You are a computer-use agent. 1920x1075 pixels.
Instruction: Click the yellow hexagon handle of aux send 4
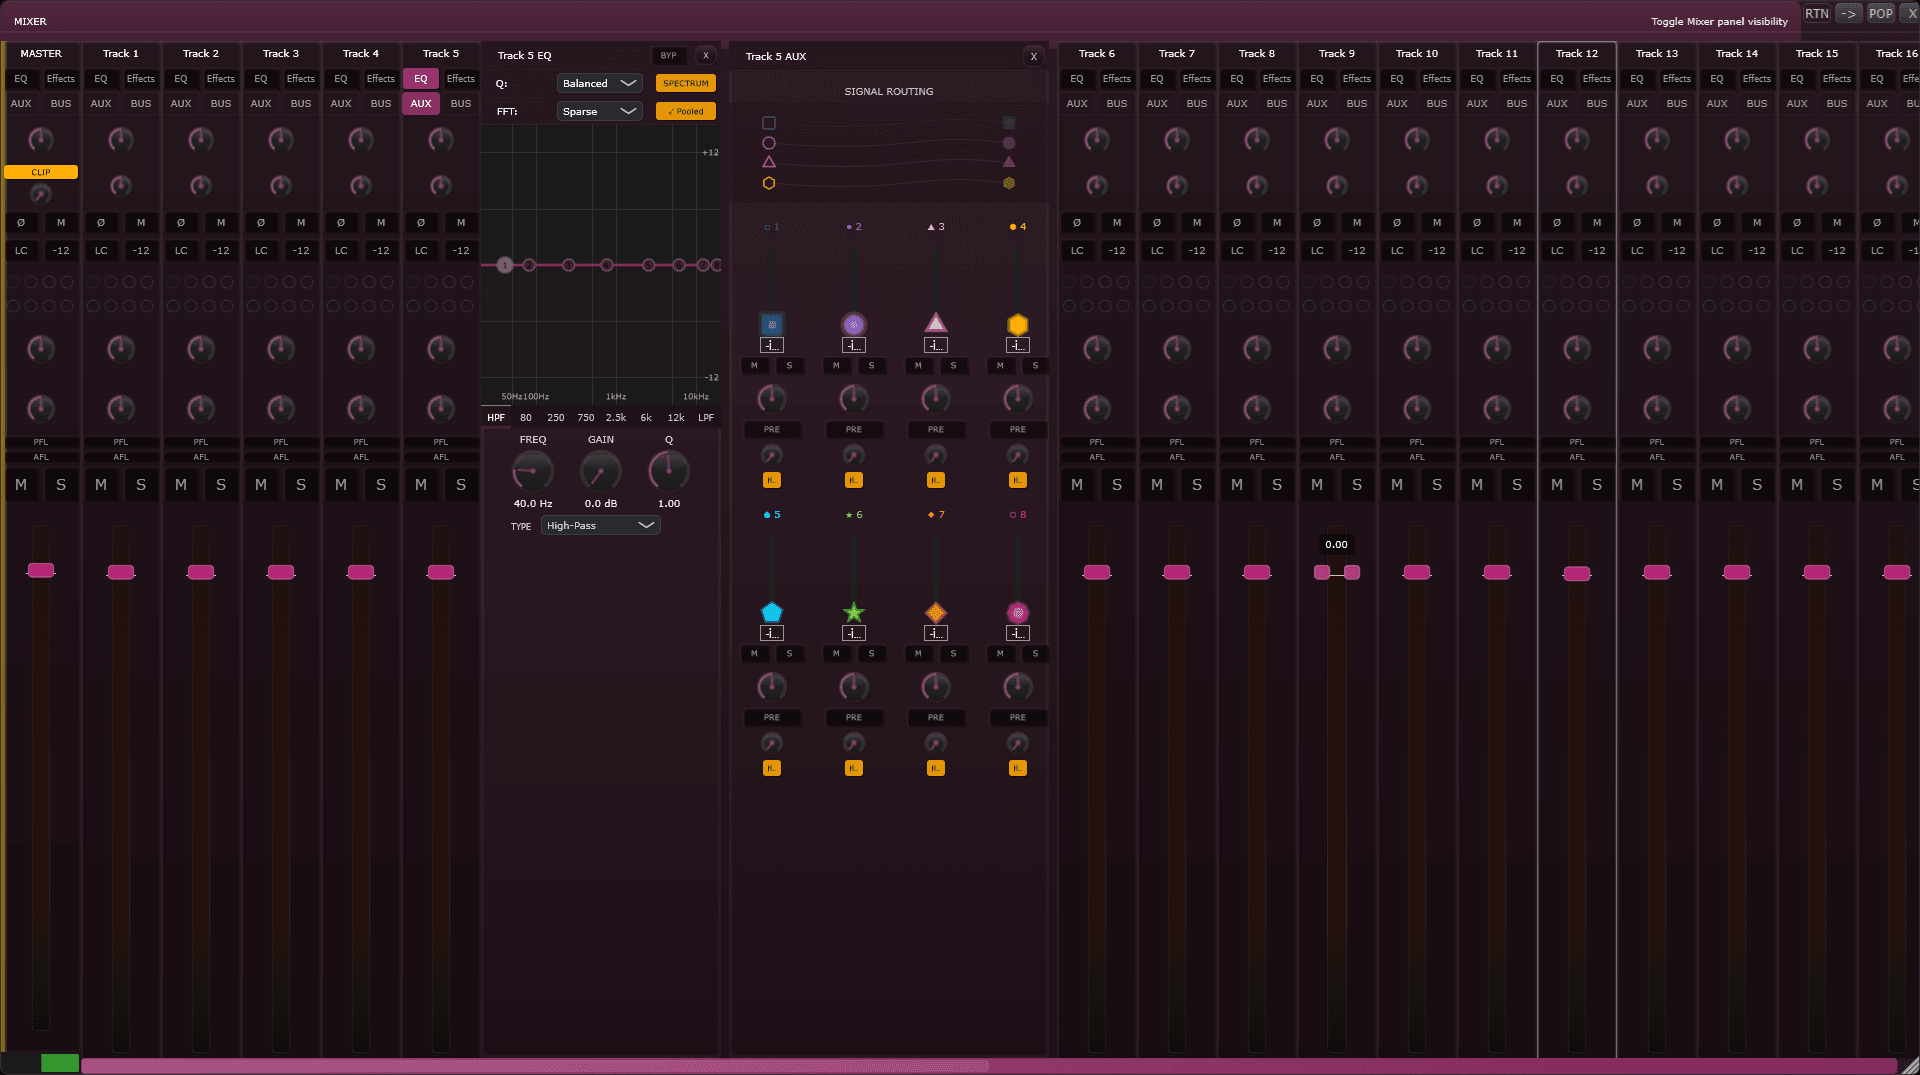[x=1017, y=324]
